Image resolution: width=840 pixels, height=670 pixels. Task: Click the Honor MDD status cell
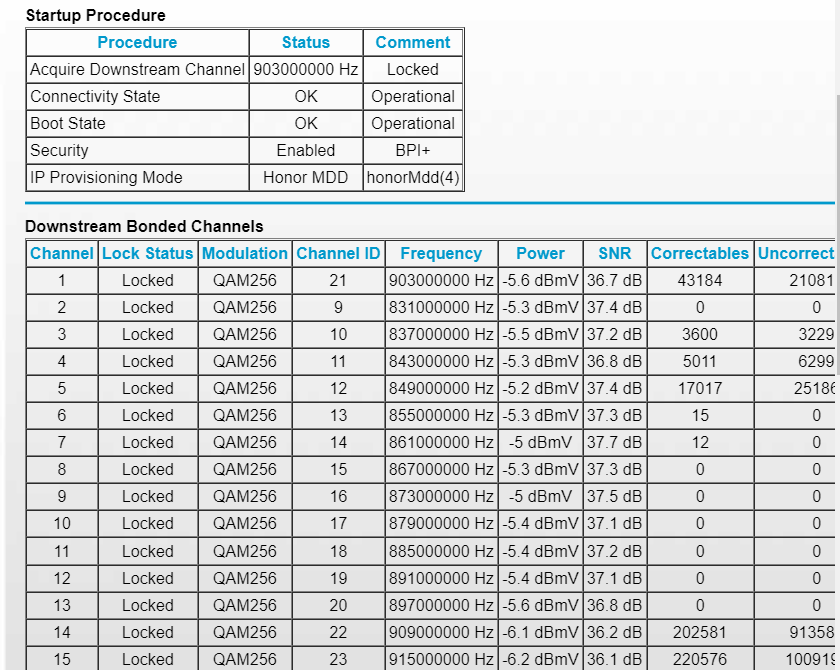(x=305, y=177)
